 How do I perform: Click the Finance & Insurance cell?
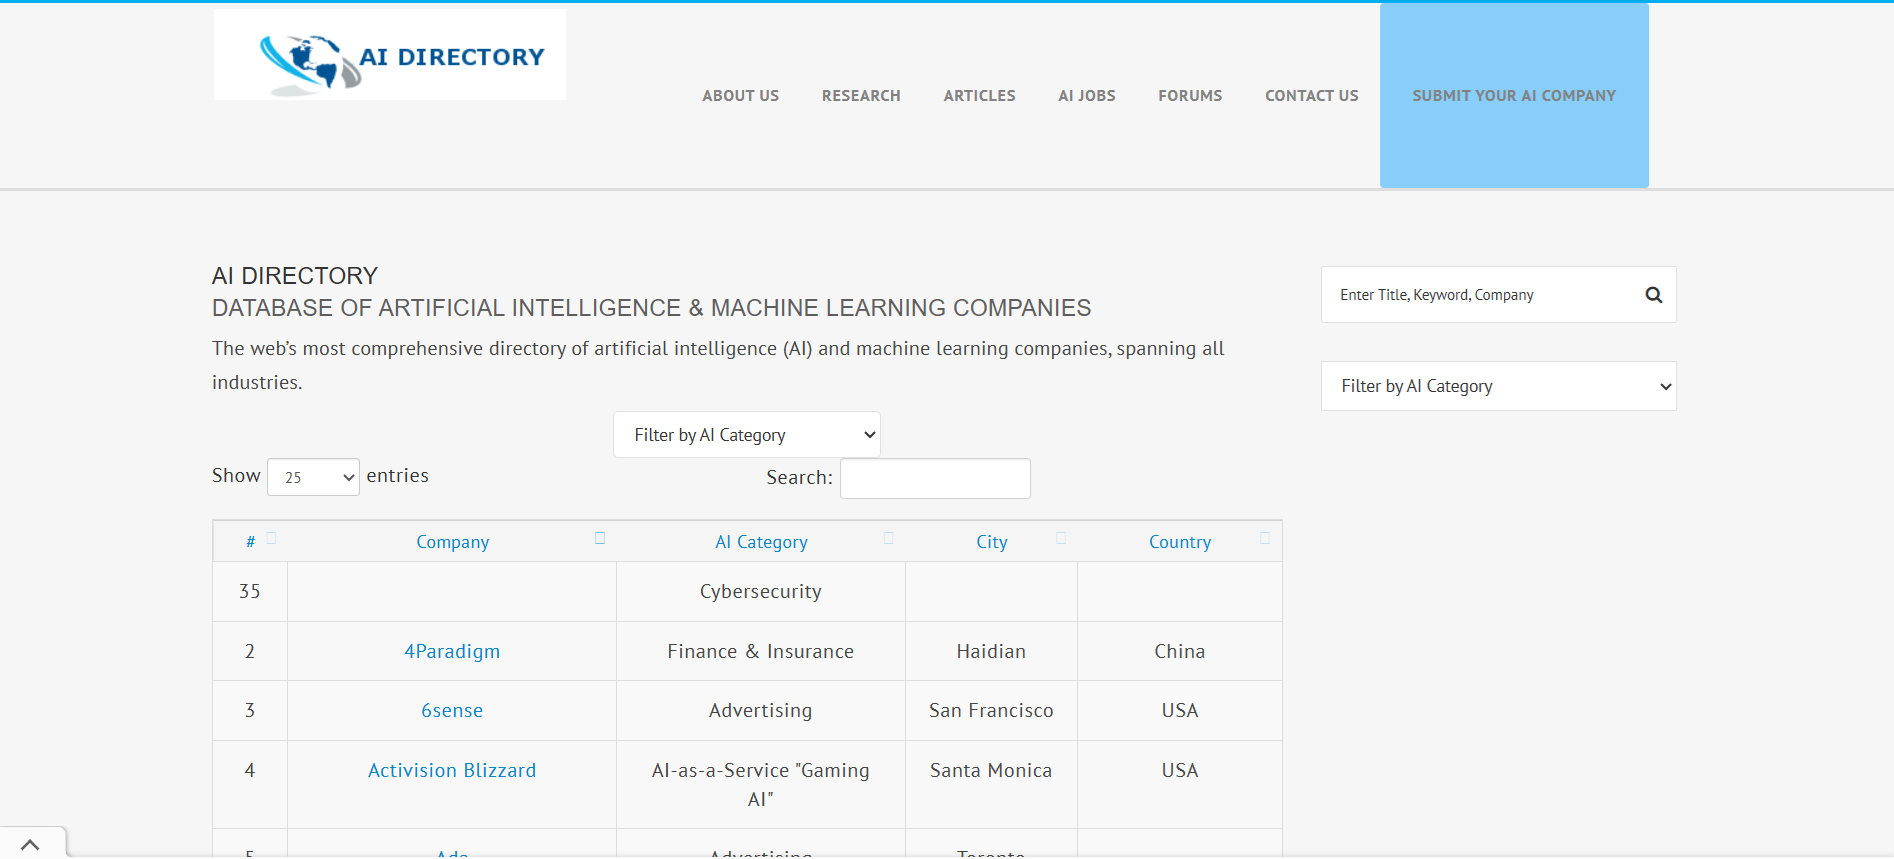point(761,651)
